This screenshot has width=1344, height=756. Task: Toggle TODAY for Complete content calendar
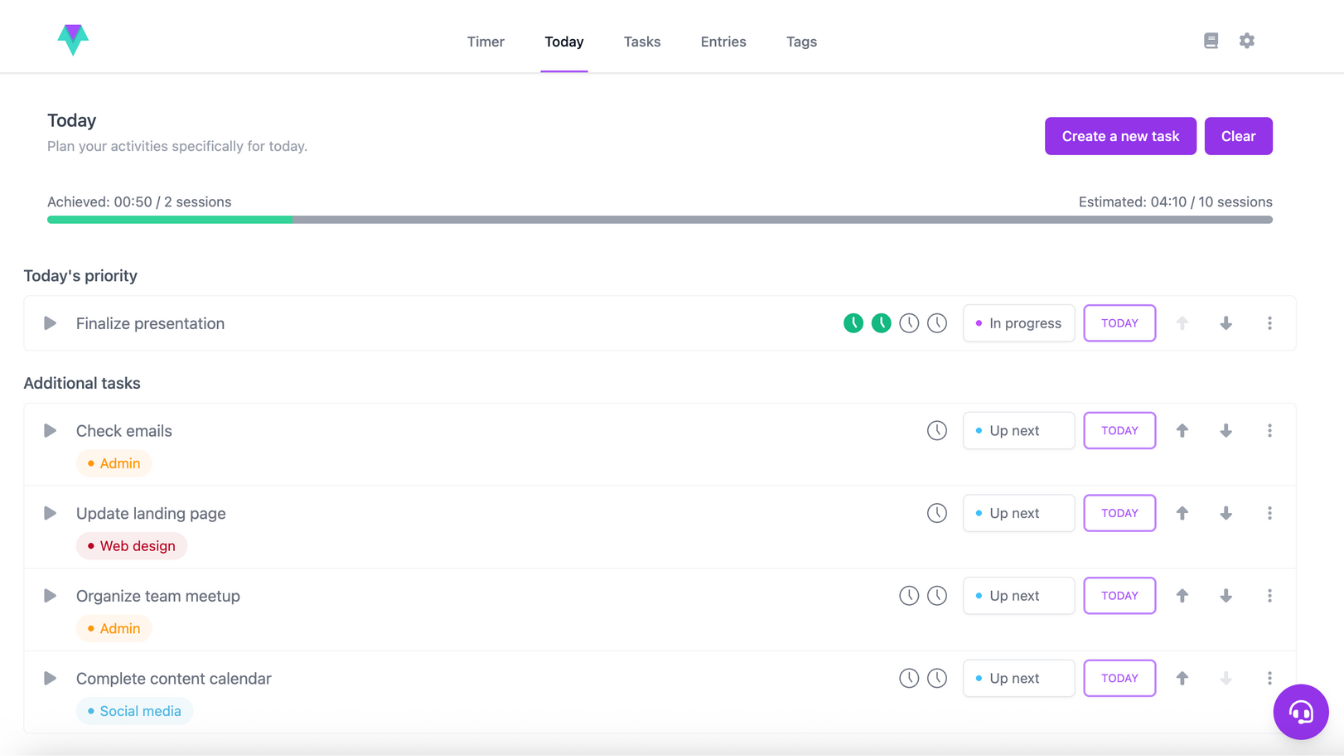point(1119,678)
